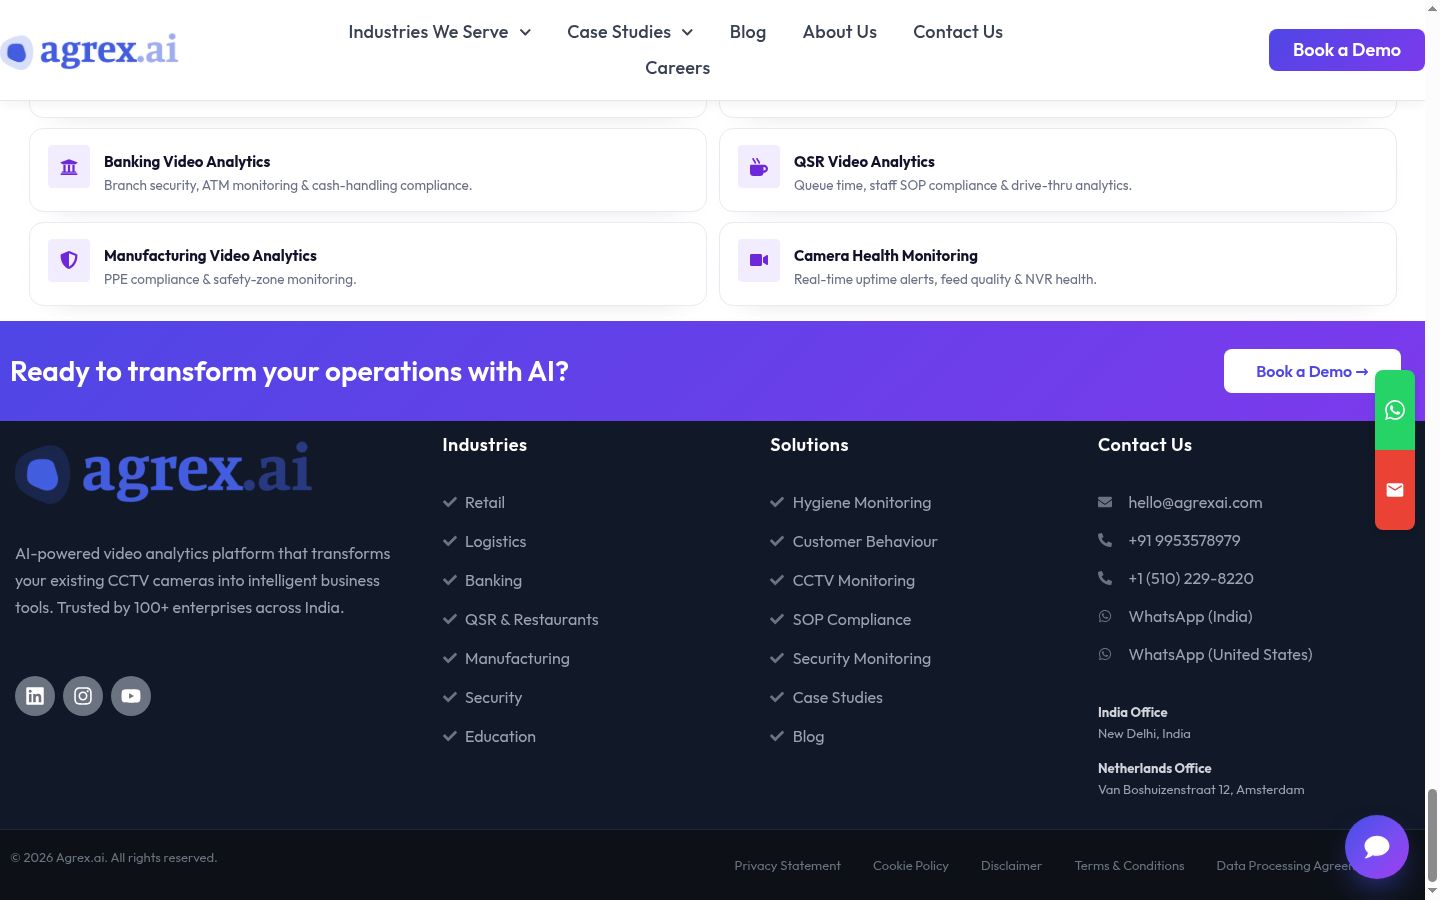Click the agrex.ai logo in header
The width and height of the screenshot is (1440, 900).
(x=90, y=50)
